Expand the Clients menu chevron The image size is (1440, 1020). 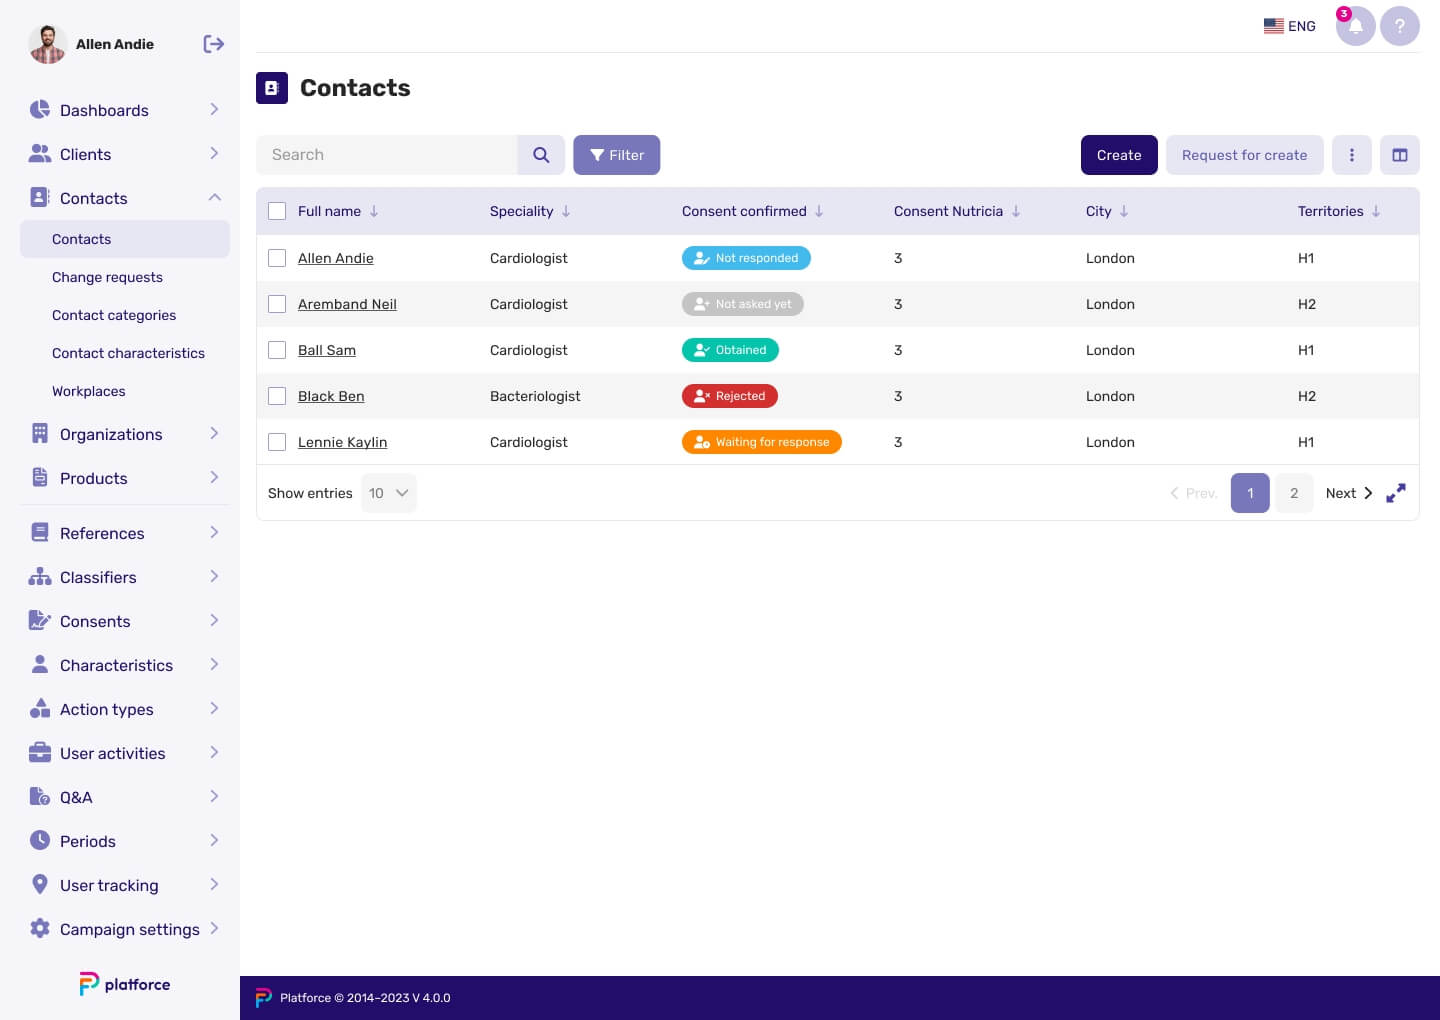pos(214,154)
